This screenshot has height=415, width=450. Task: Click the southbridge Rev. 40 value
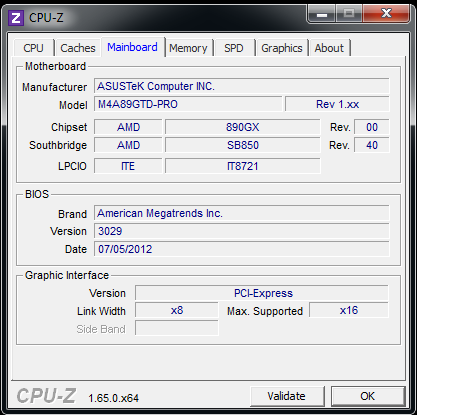(372, 145)
